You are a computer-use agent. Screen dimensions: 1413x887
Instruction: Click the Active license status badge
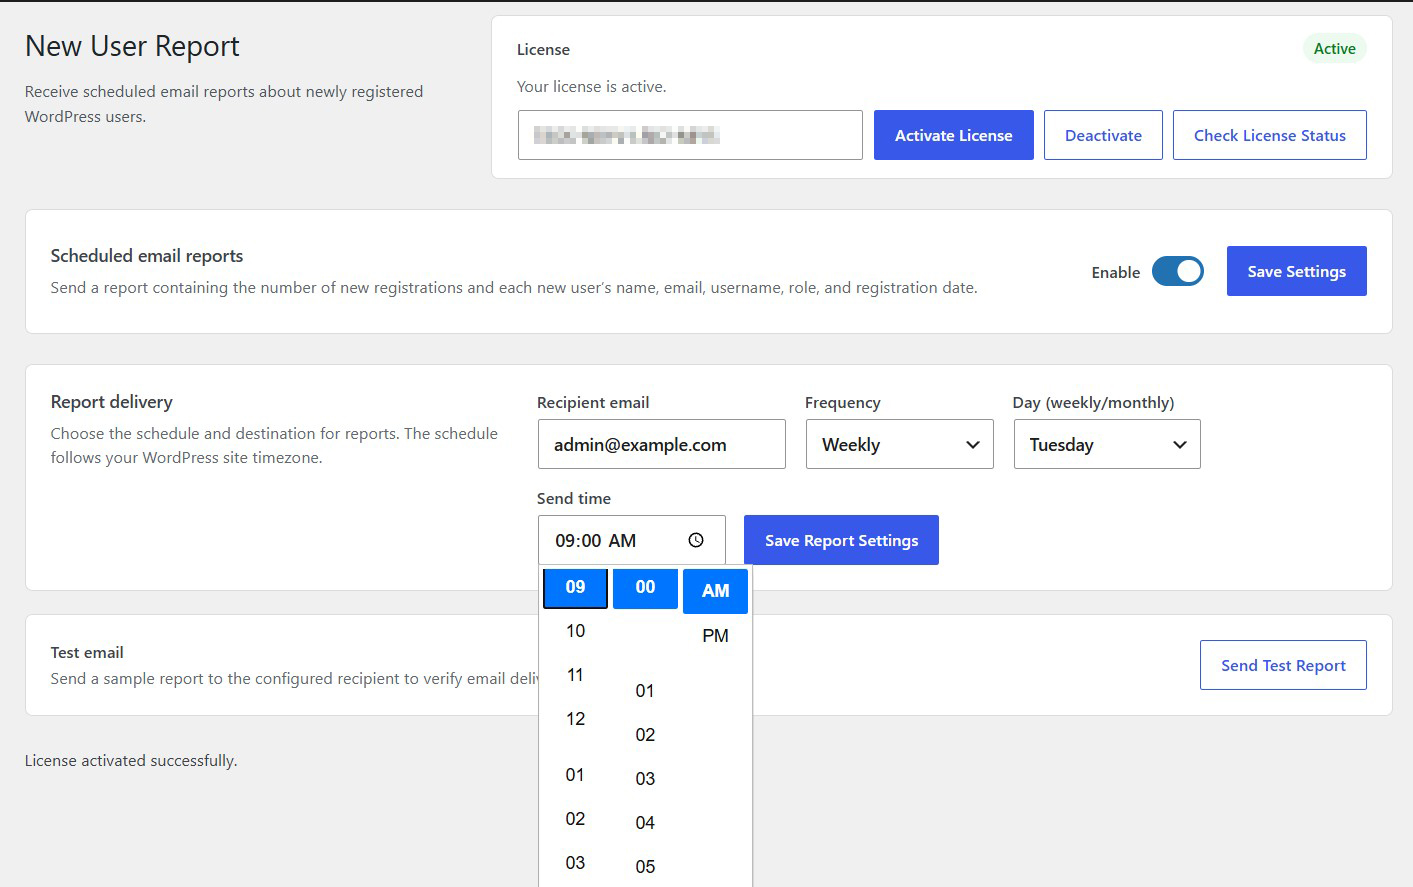pos(1334,48)
